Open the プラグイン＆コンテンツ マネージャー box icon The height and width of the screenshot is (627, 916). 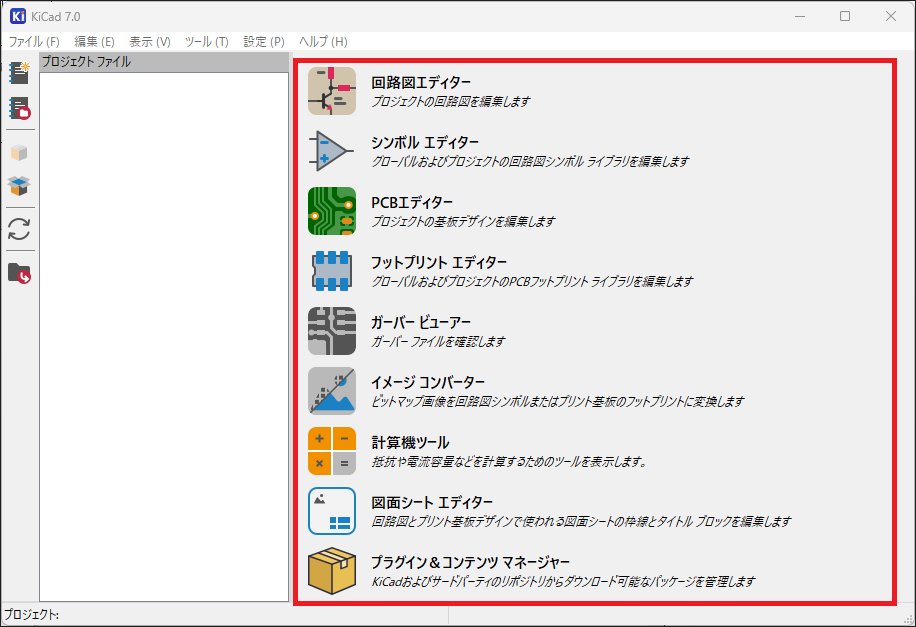332,571
